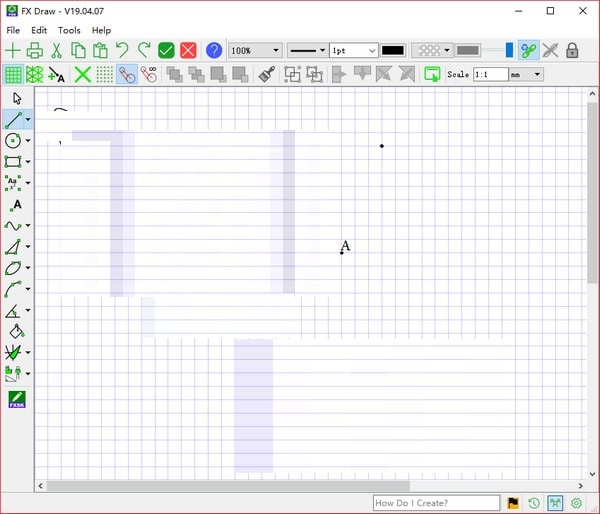
Task: Open the blue question mark help
Action: click(214, 51)
